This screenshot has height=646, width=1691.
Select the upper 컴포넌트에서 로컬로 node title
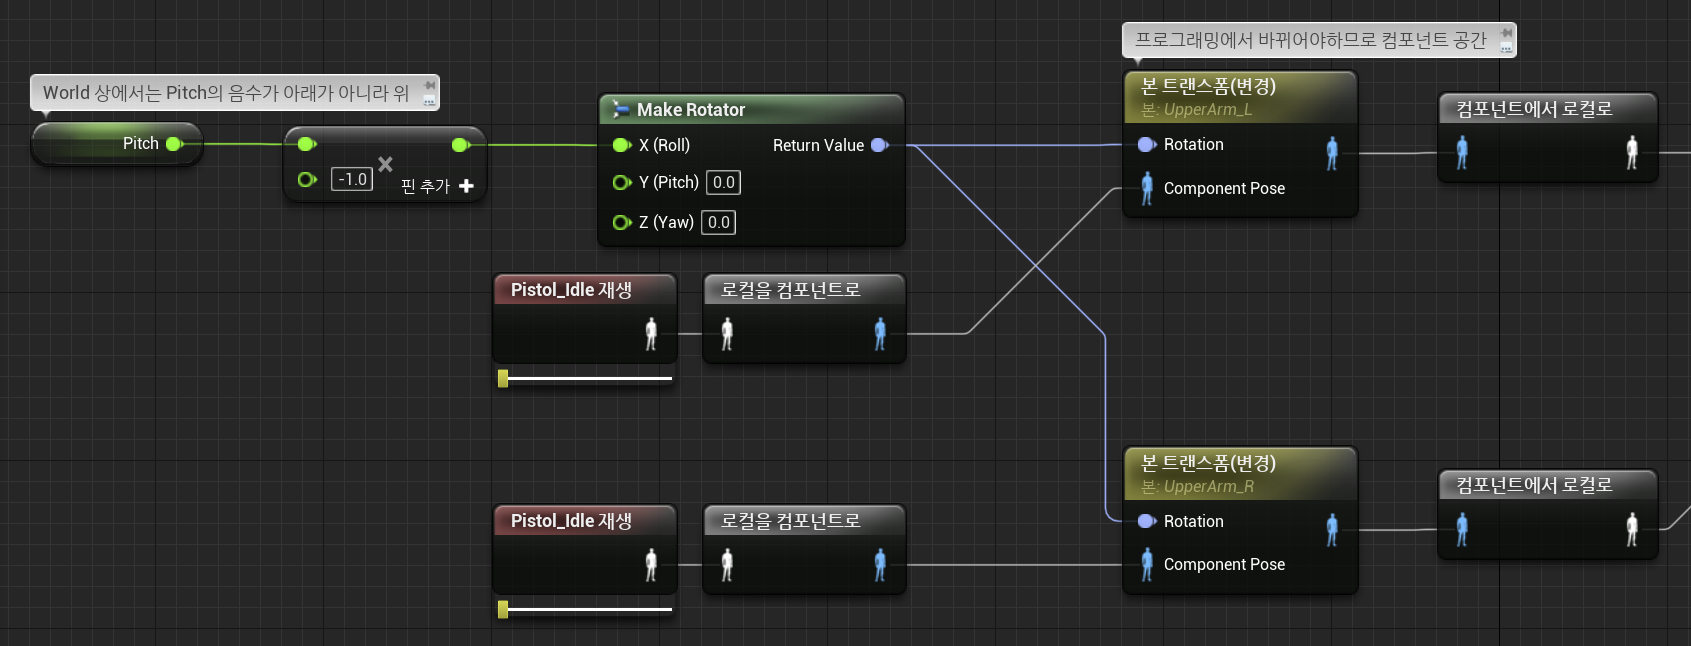coord(1534,109)
